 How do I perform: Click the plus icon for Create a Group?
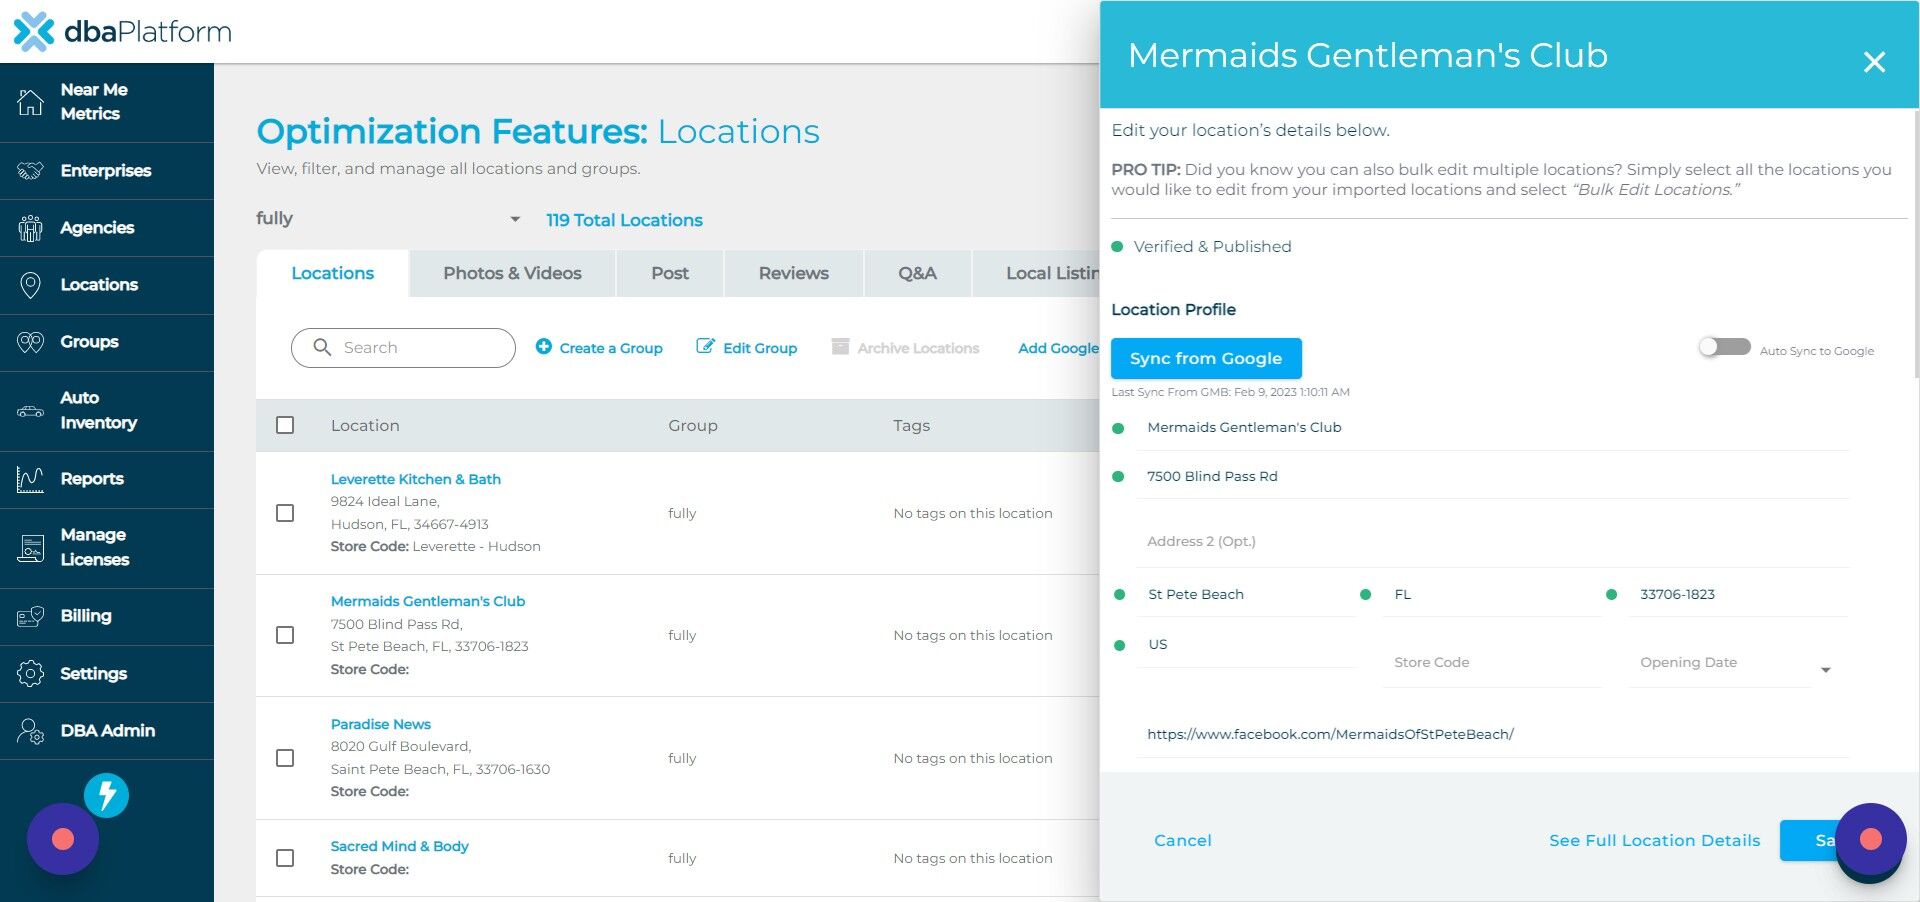pyautogui.click(x=544, y=346)
